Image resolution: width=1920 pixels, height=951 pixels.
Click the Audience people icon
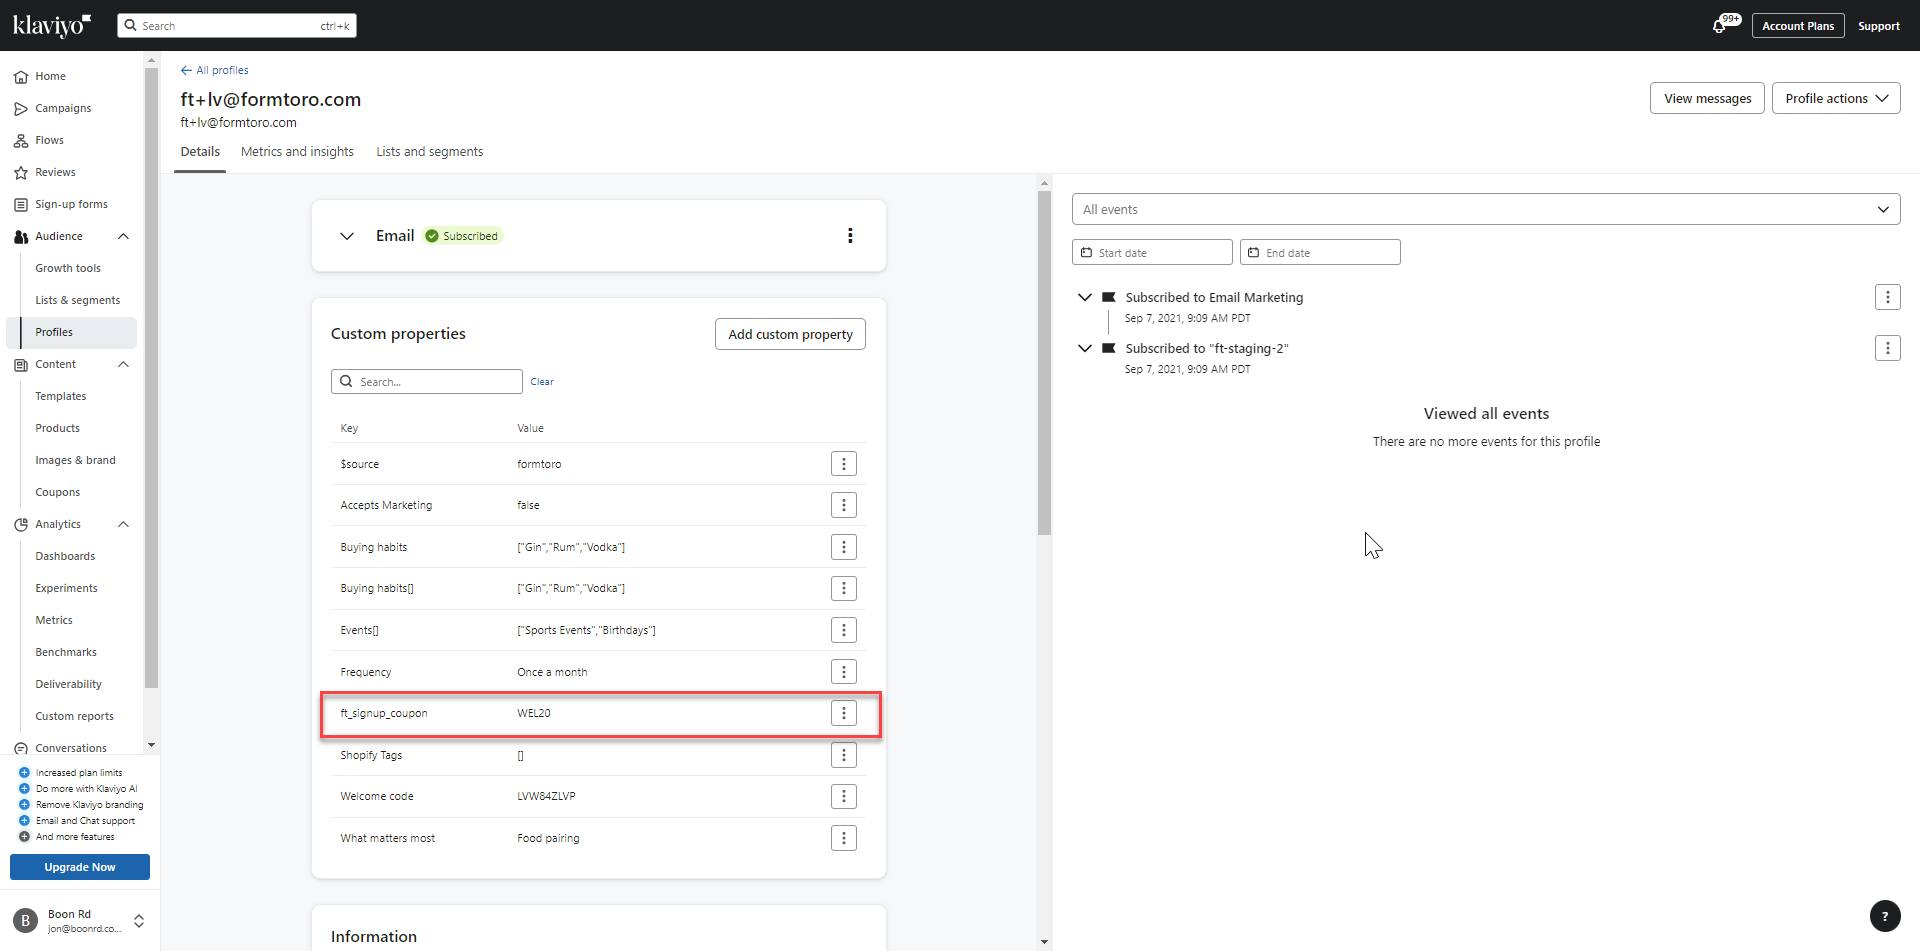coord(21,236)
